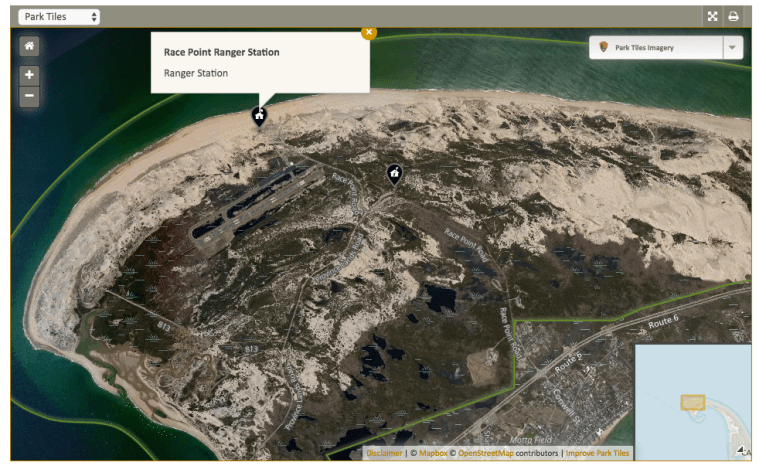The image size is (766, 469).
Task: Click the NPS arrowhead icon in layer selector
Action: point(604,48)
